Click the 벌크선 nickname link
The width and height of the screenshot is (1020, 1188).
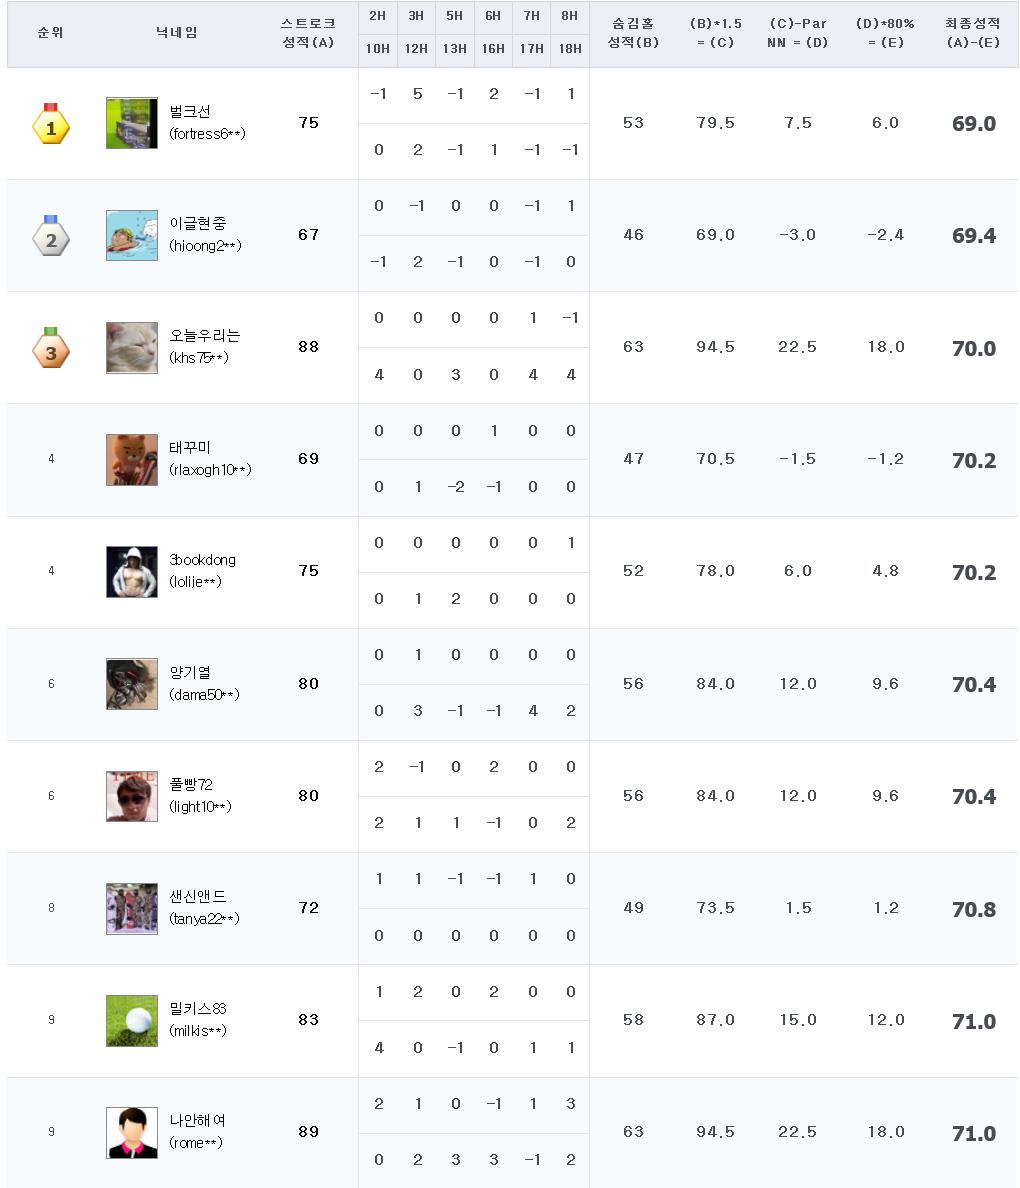(190, 112)
